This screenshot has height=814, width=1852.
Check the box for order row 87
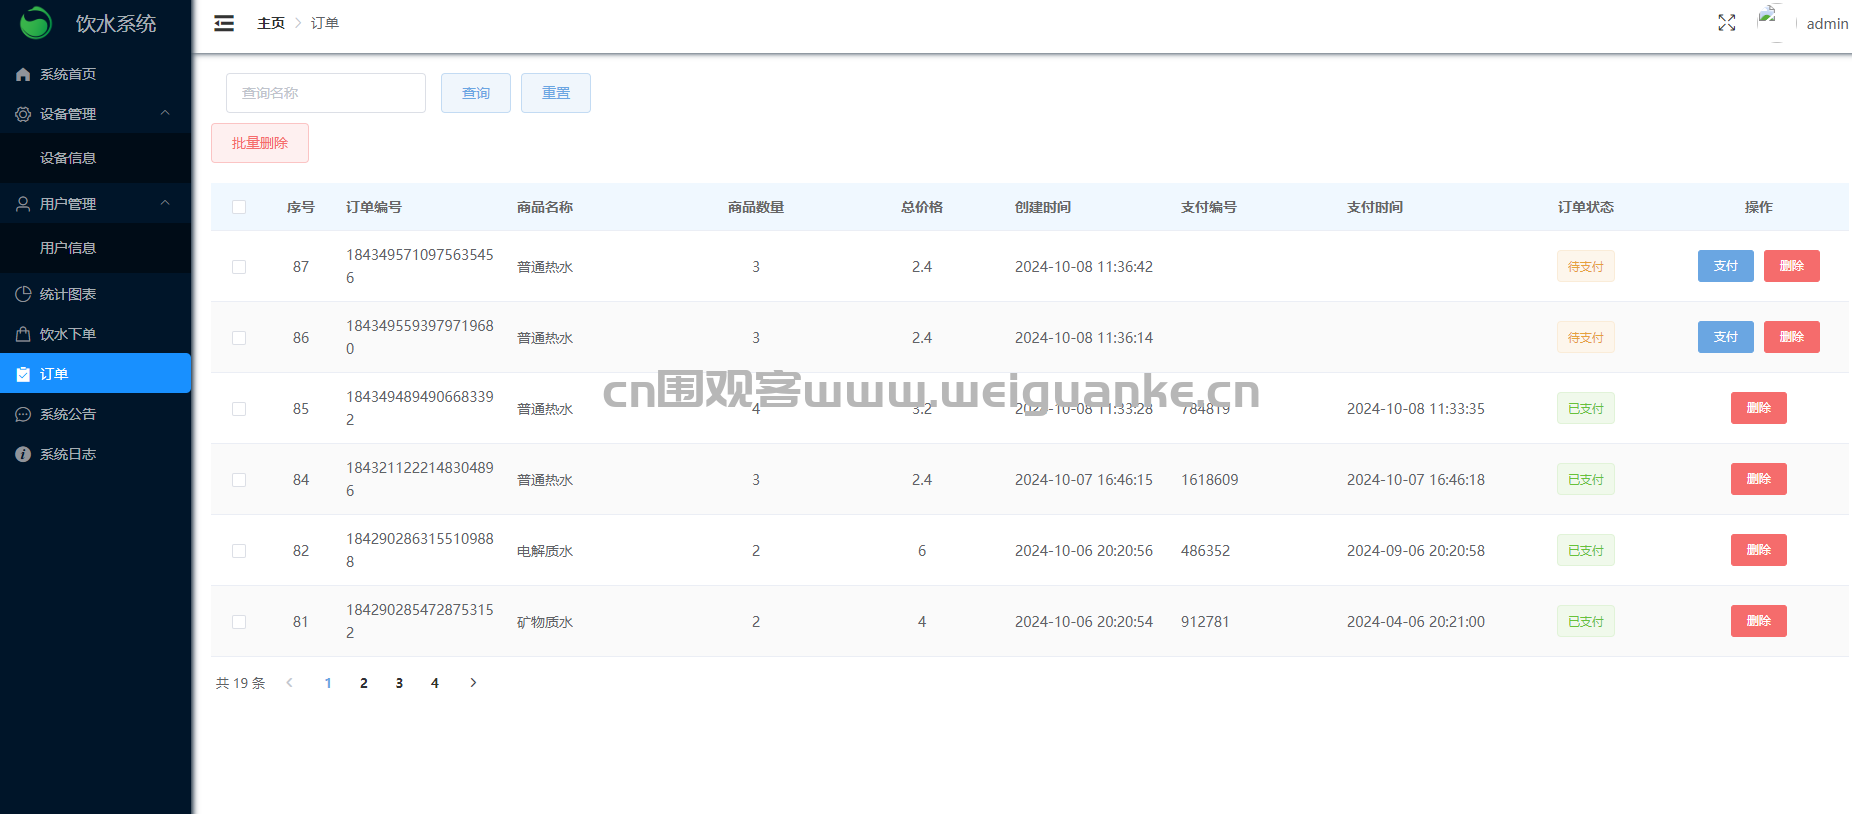click(x=239, y=267)
